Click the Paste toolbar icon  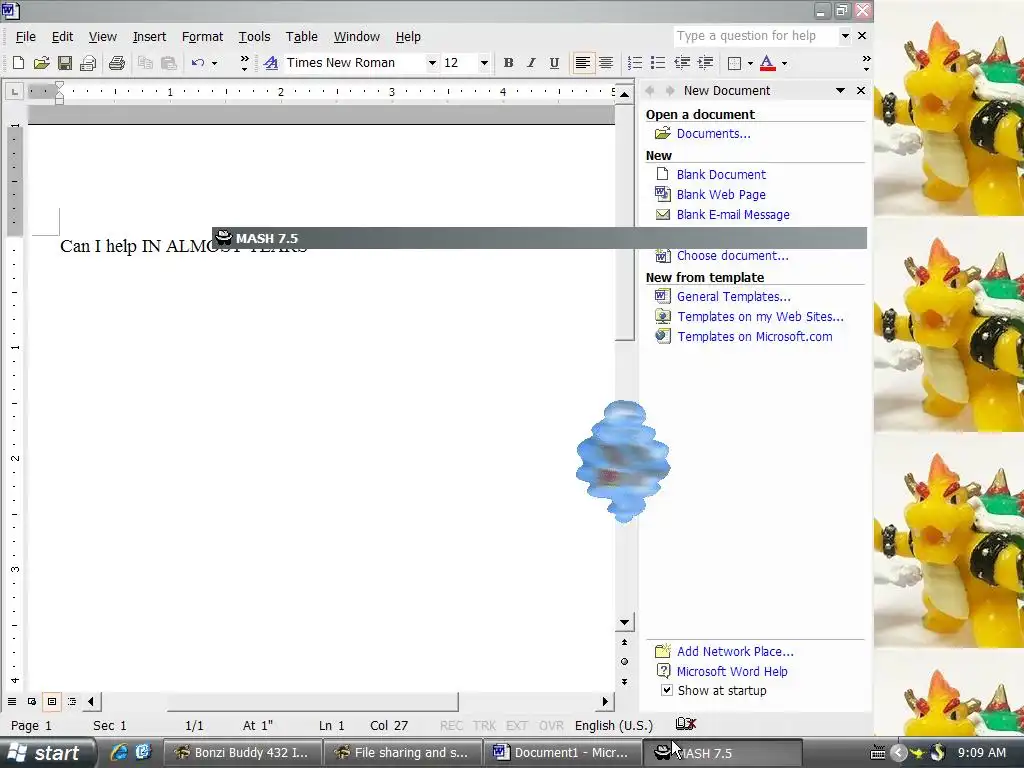(x=168, y=63)
